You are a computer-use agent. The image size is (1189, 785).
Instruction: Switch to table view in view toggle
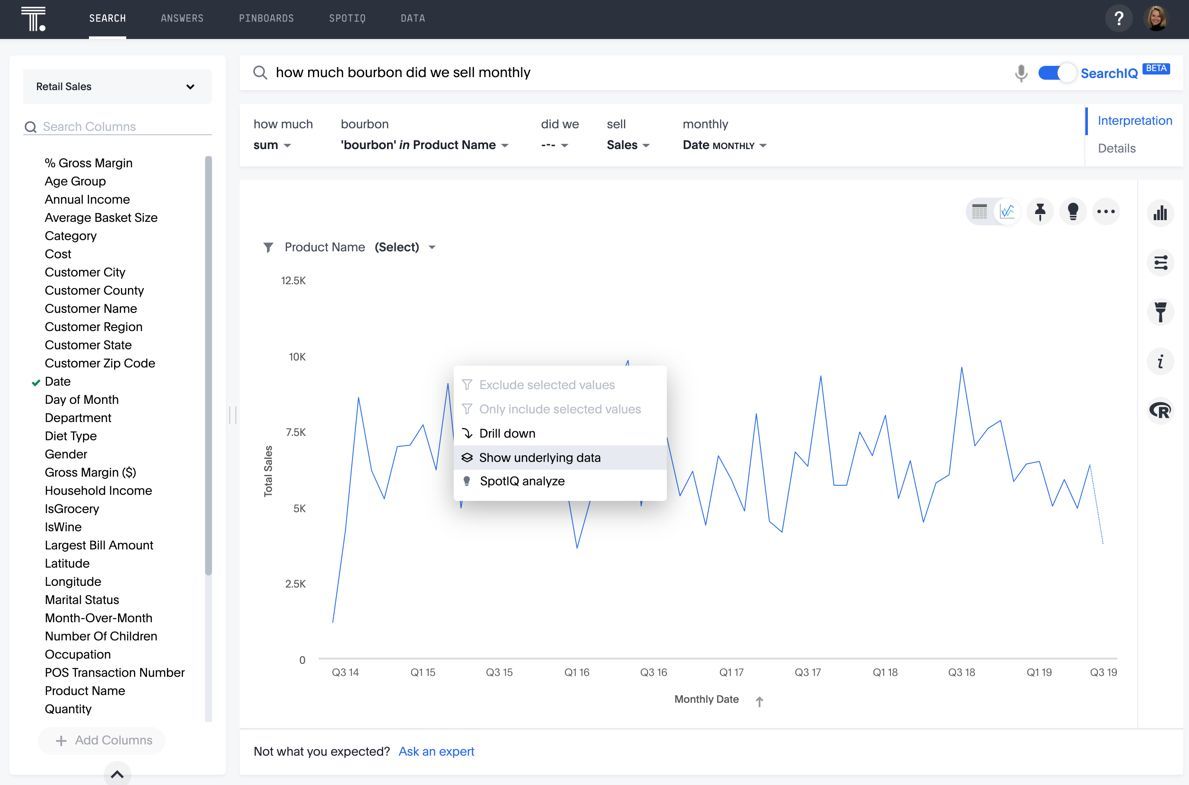[980, 211]
